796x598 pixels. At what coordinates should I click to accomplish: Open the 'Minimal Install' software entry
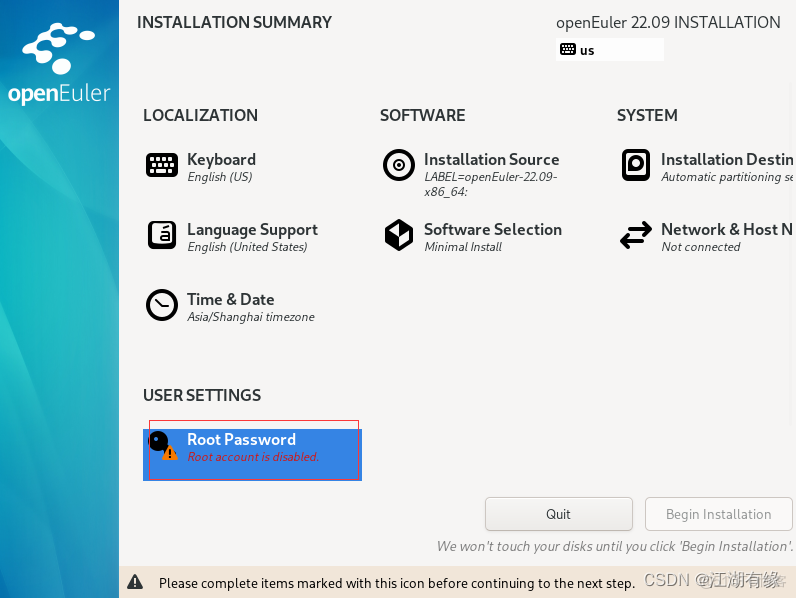[x=464, y=247]
